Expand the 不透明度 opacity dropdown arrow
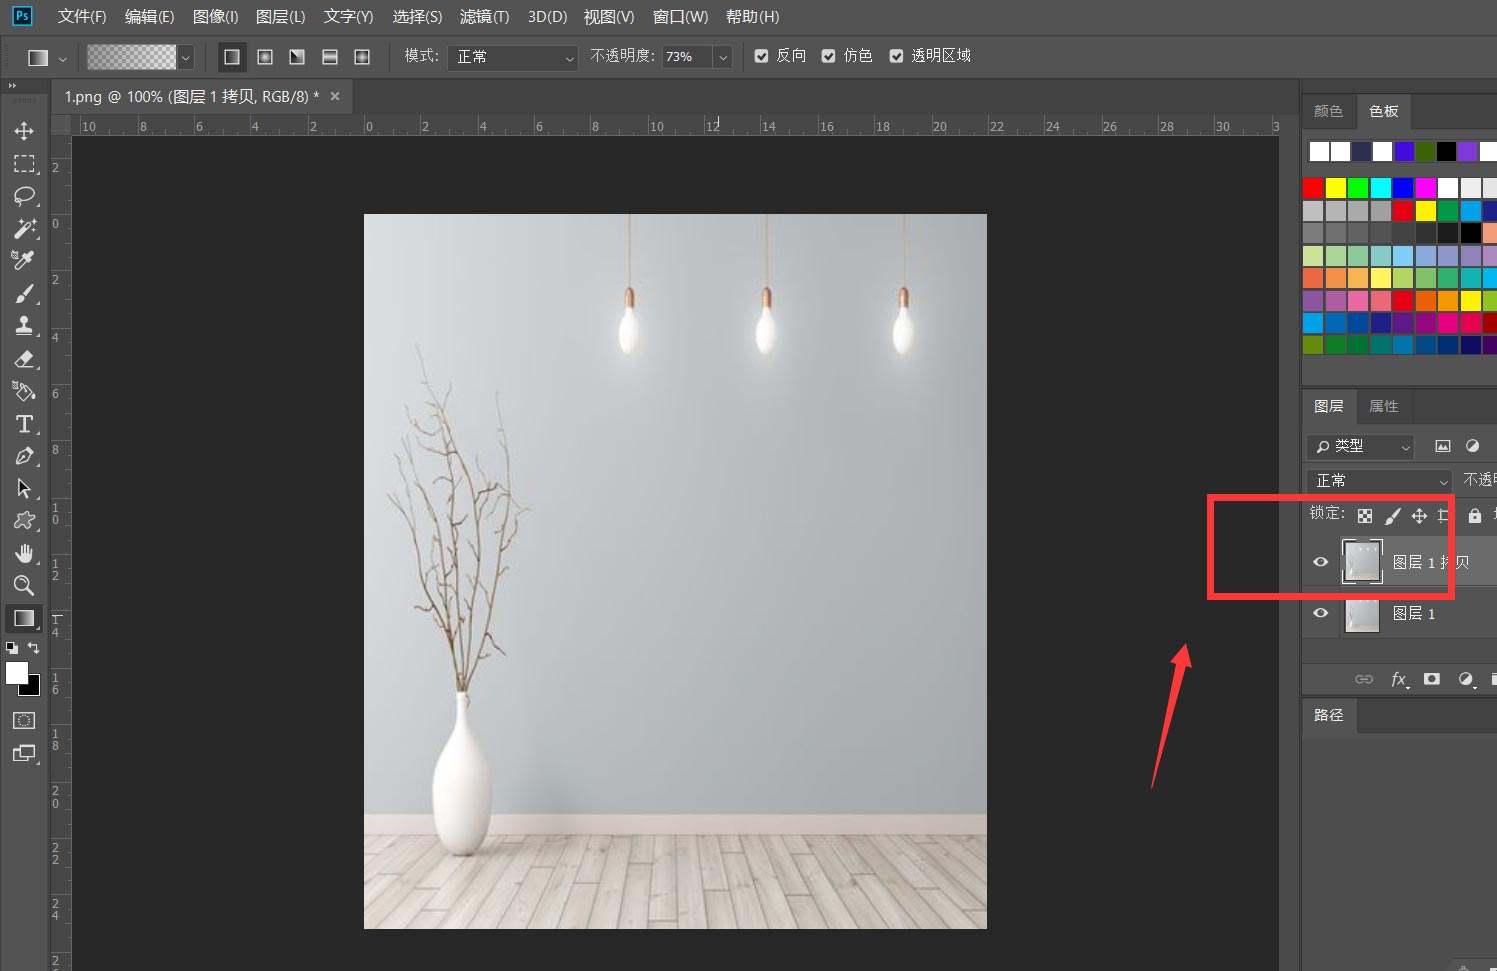The width and height of the screenshot is (1497, 971). pyautogui.click(x=722, y=57)
